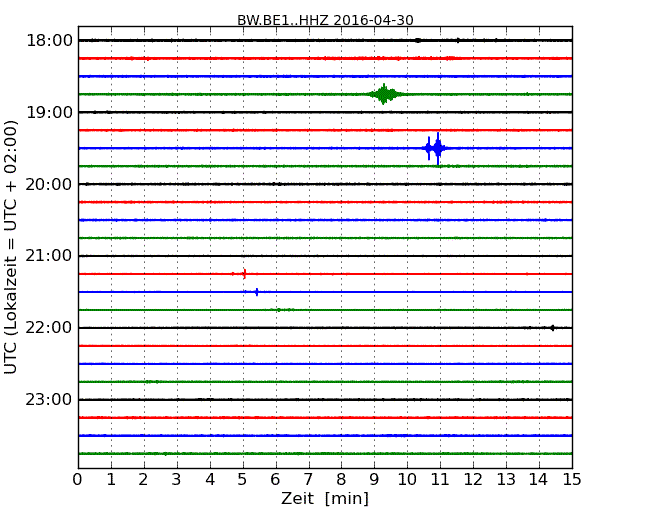The image size is (650, 520).
Task: Click the Zeit [min] axis label
Action: 325,498
